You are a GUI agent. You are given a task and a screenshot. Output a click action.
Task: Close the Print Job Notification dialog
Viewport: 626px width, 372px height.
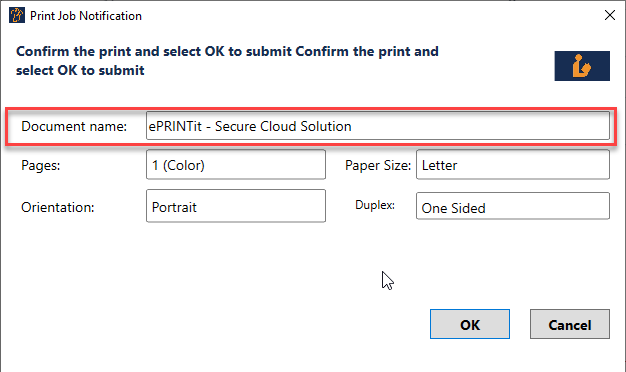pyautogui.click(x=610, y=16)
